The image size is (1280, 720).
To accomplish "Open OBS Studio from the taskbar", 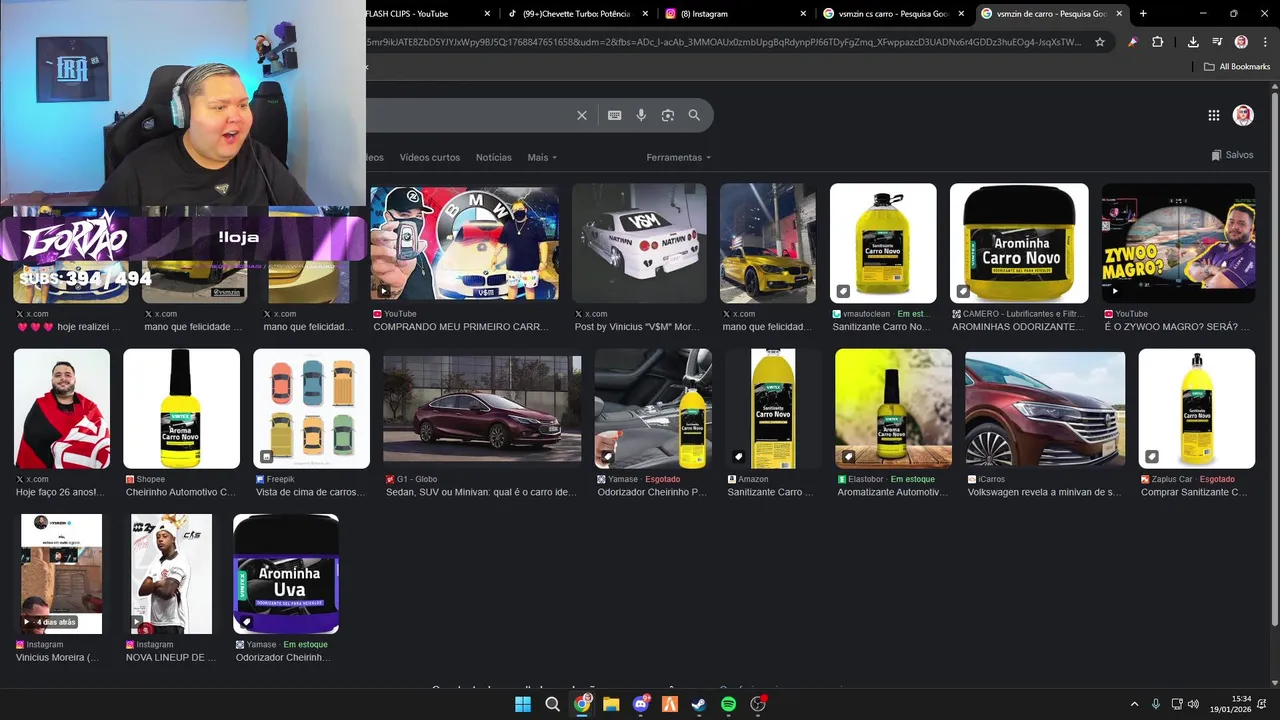I will coord(758,704).
